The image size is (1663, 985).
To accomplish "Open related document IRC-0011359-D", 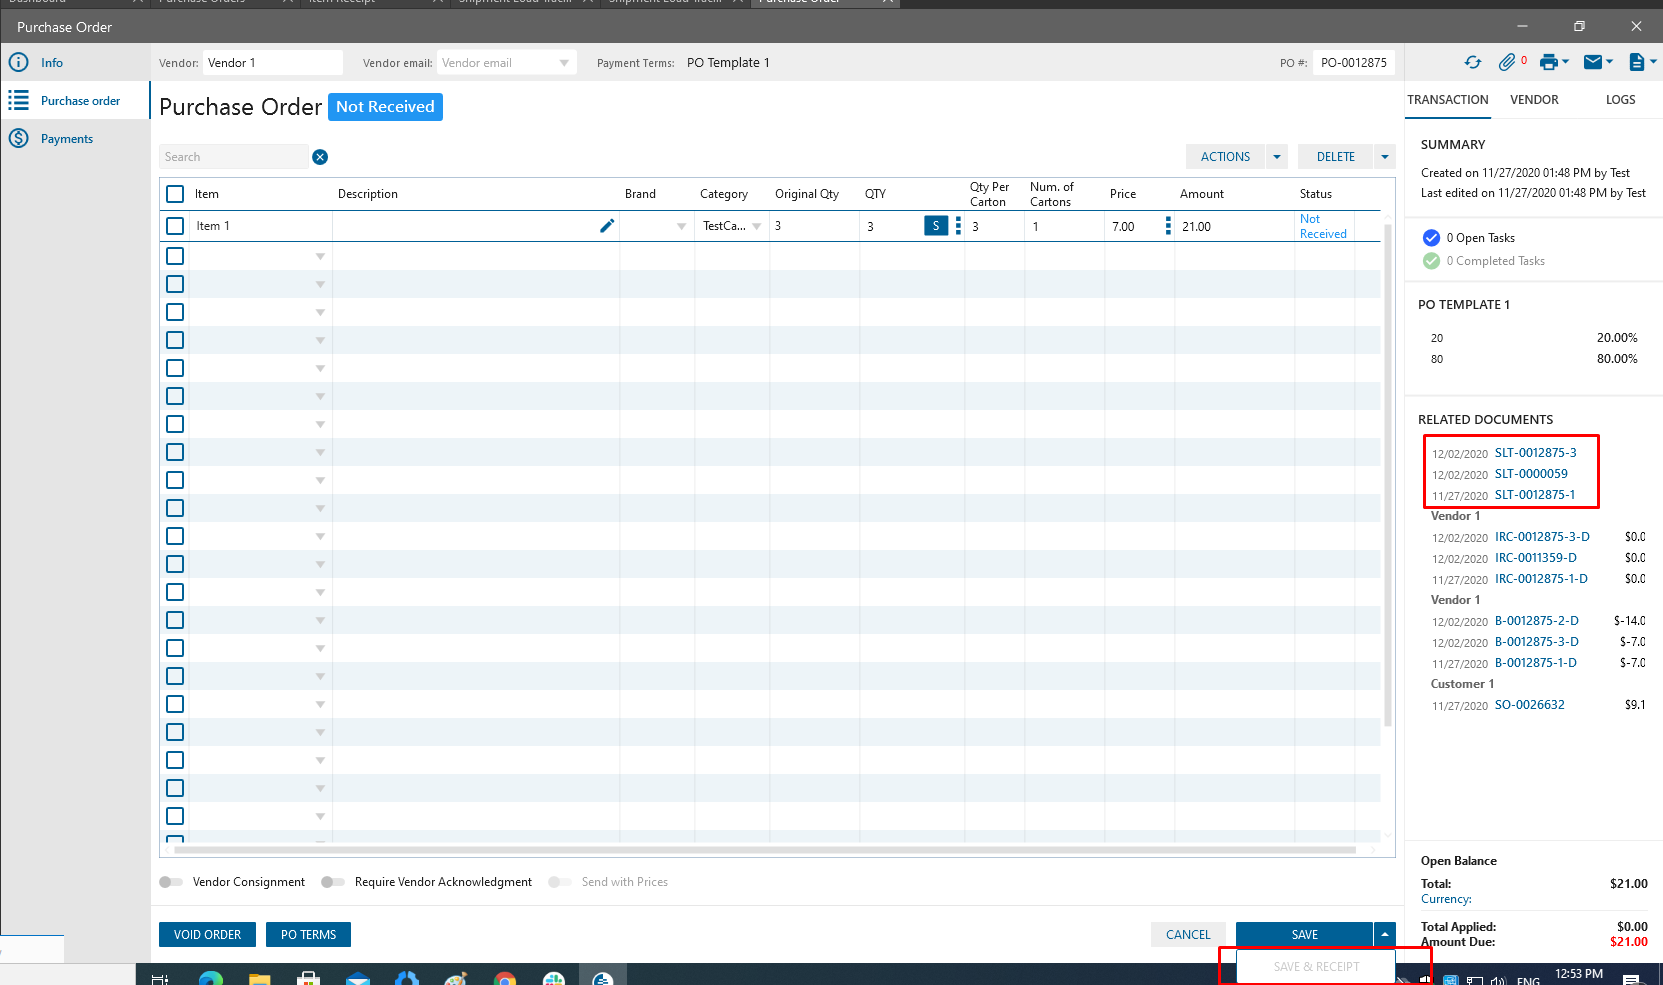I will pos(1536,558).
